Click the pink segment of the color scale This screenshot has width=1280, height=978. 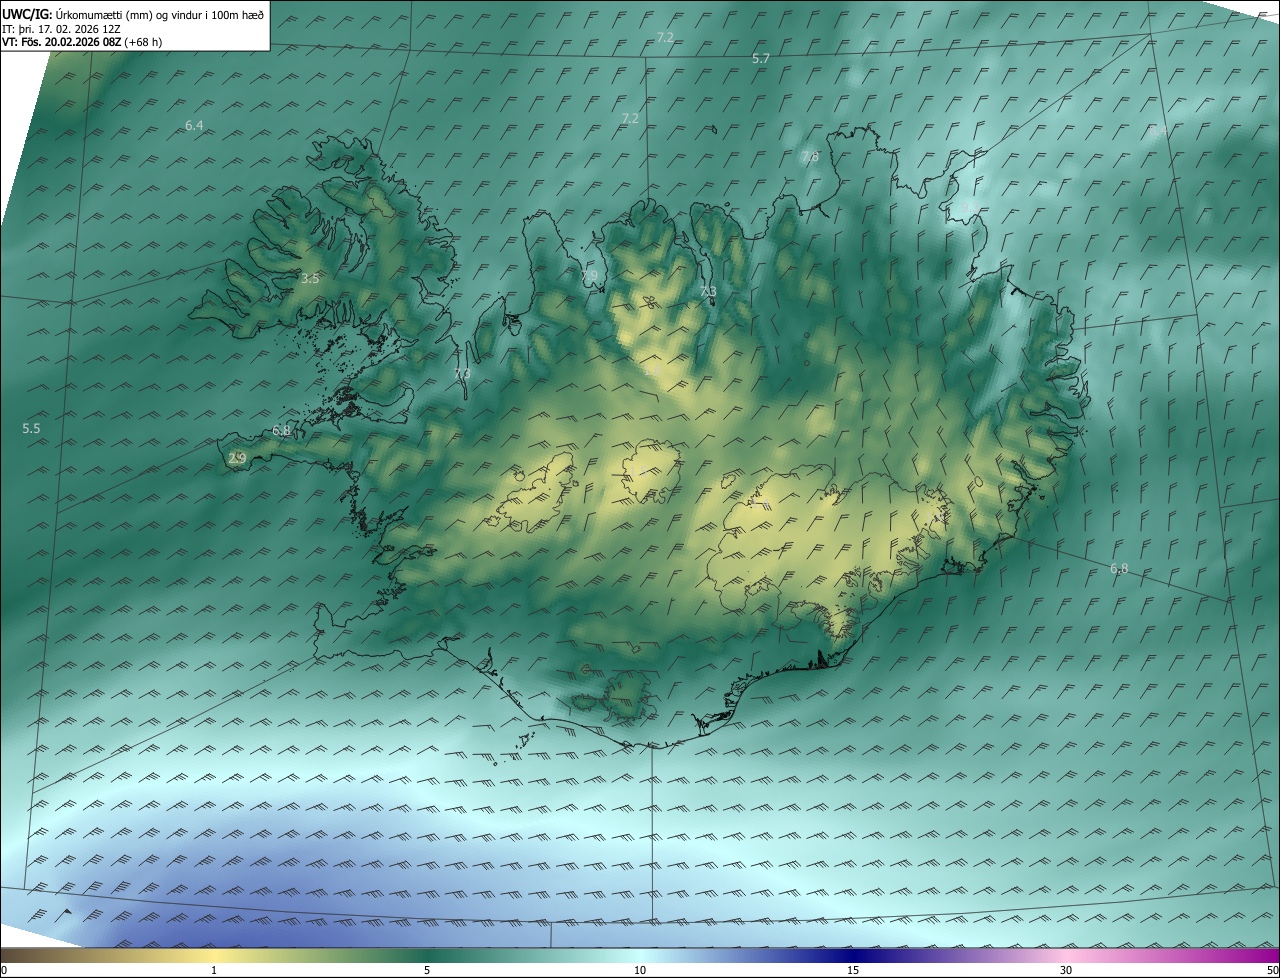click(x=1066, y=955)
